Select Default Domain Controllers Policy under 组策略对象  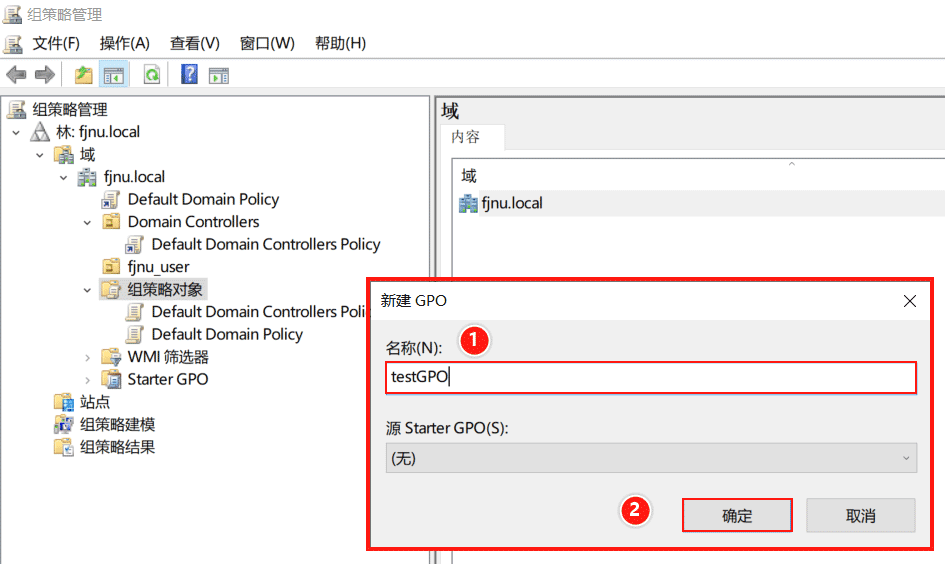point(259,312)
